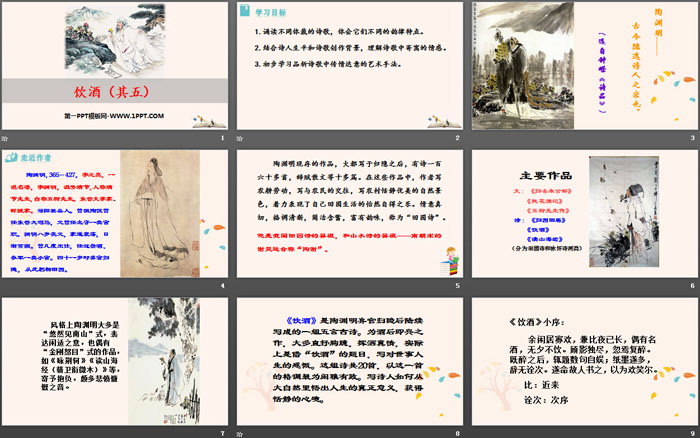The width and height of the screenshot is (700, 438).
Task: Click slide number 5 label
Action: pos(457,286)
